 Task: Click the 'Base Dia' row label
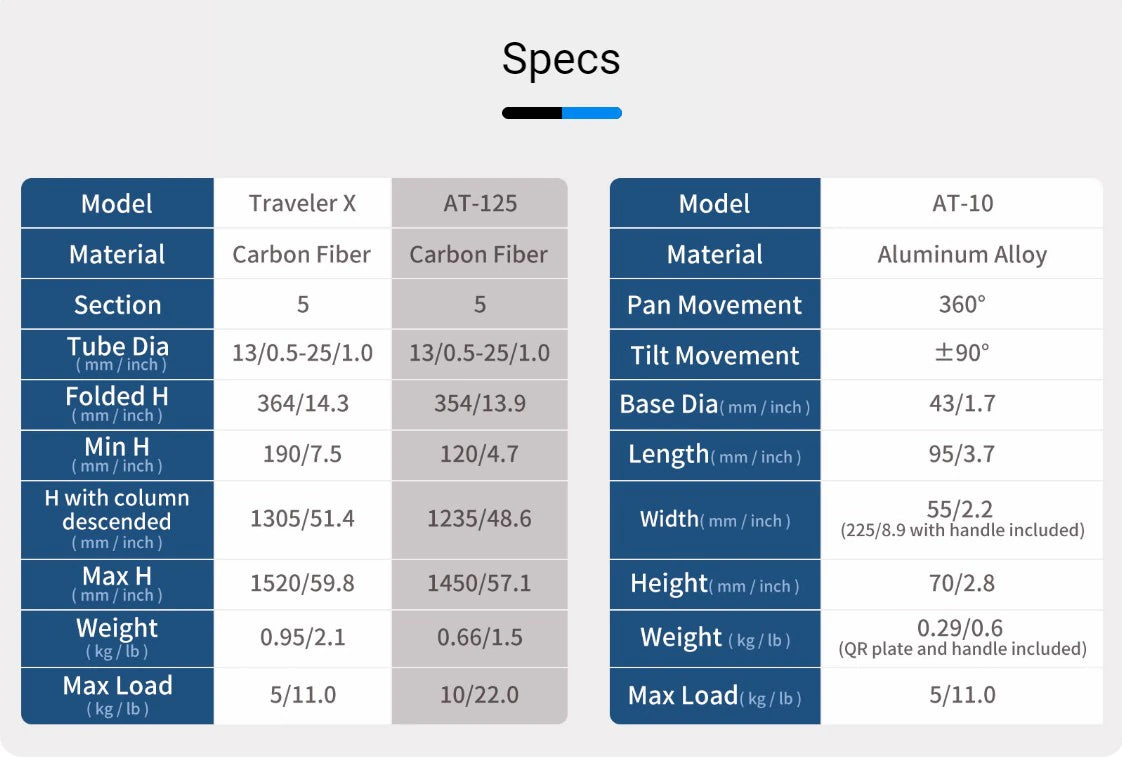715,405
